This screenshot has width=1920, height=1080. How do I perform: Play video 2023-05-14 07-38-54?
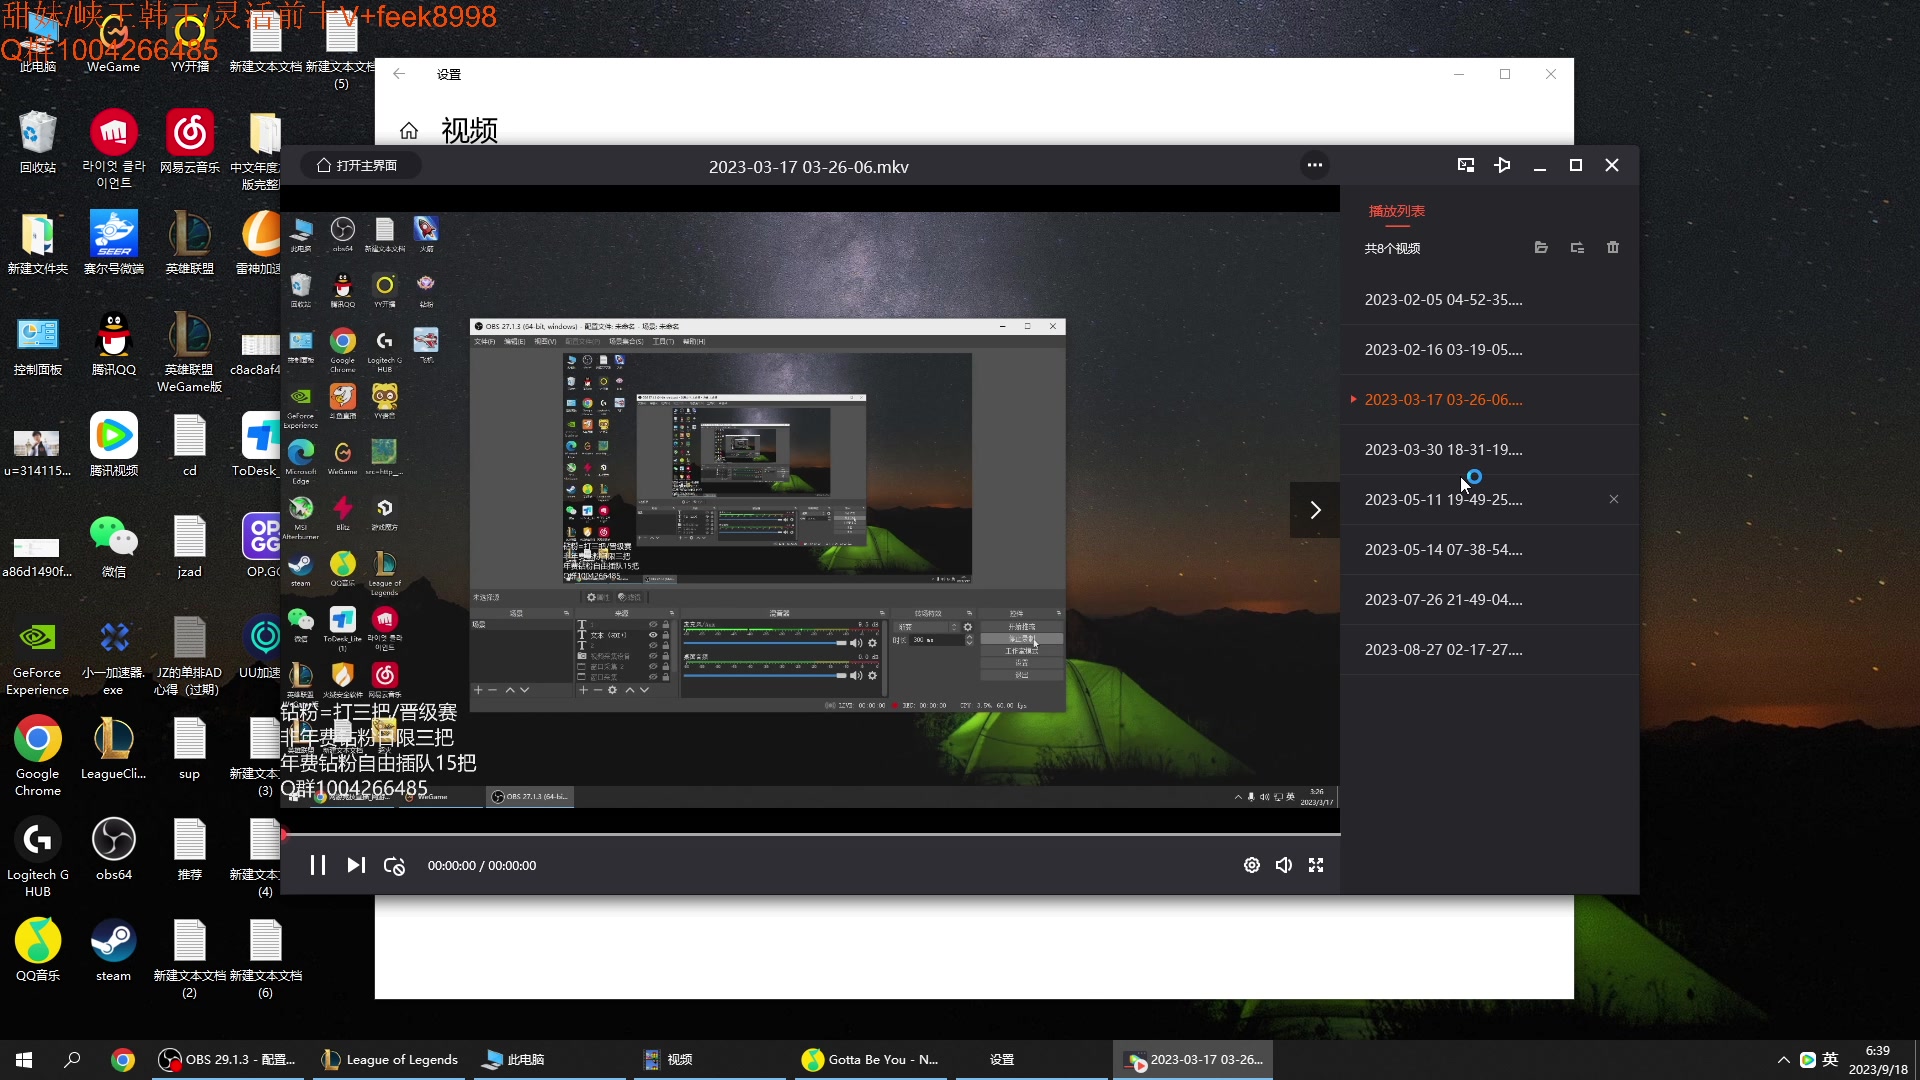coord(1490,550)
